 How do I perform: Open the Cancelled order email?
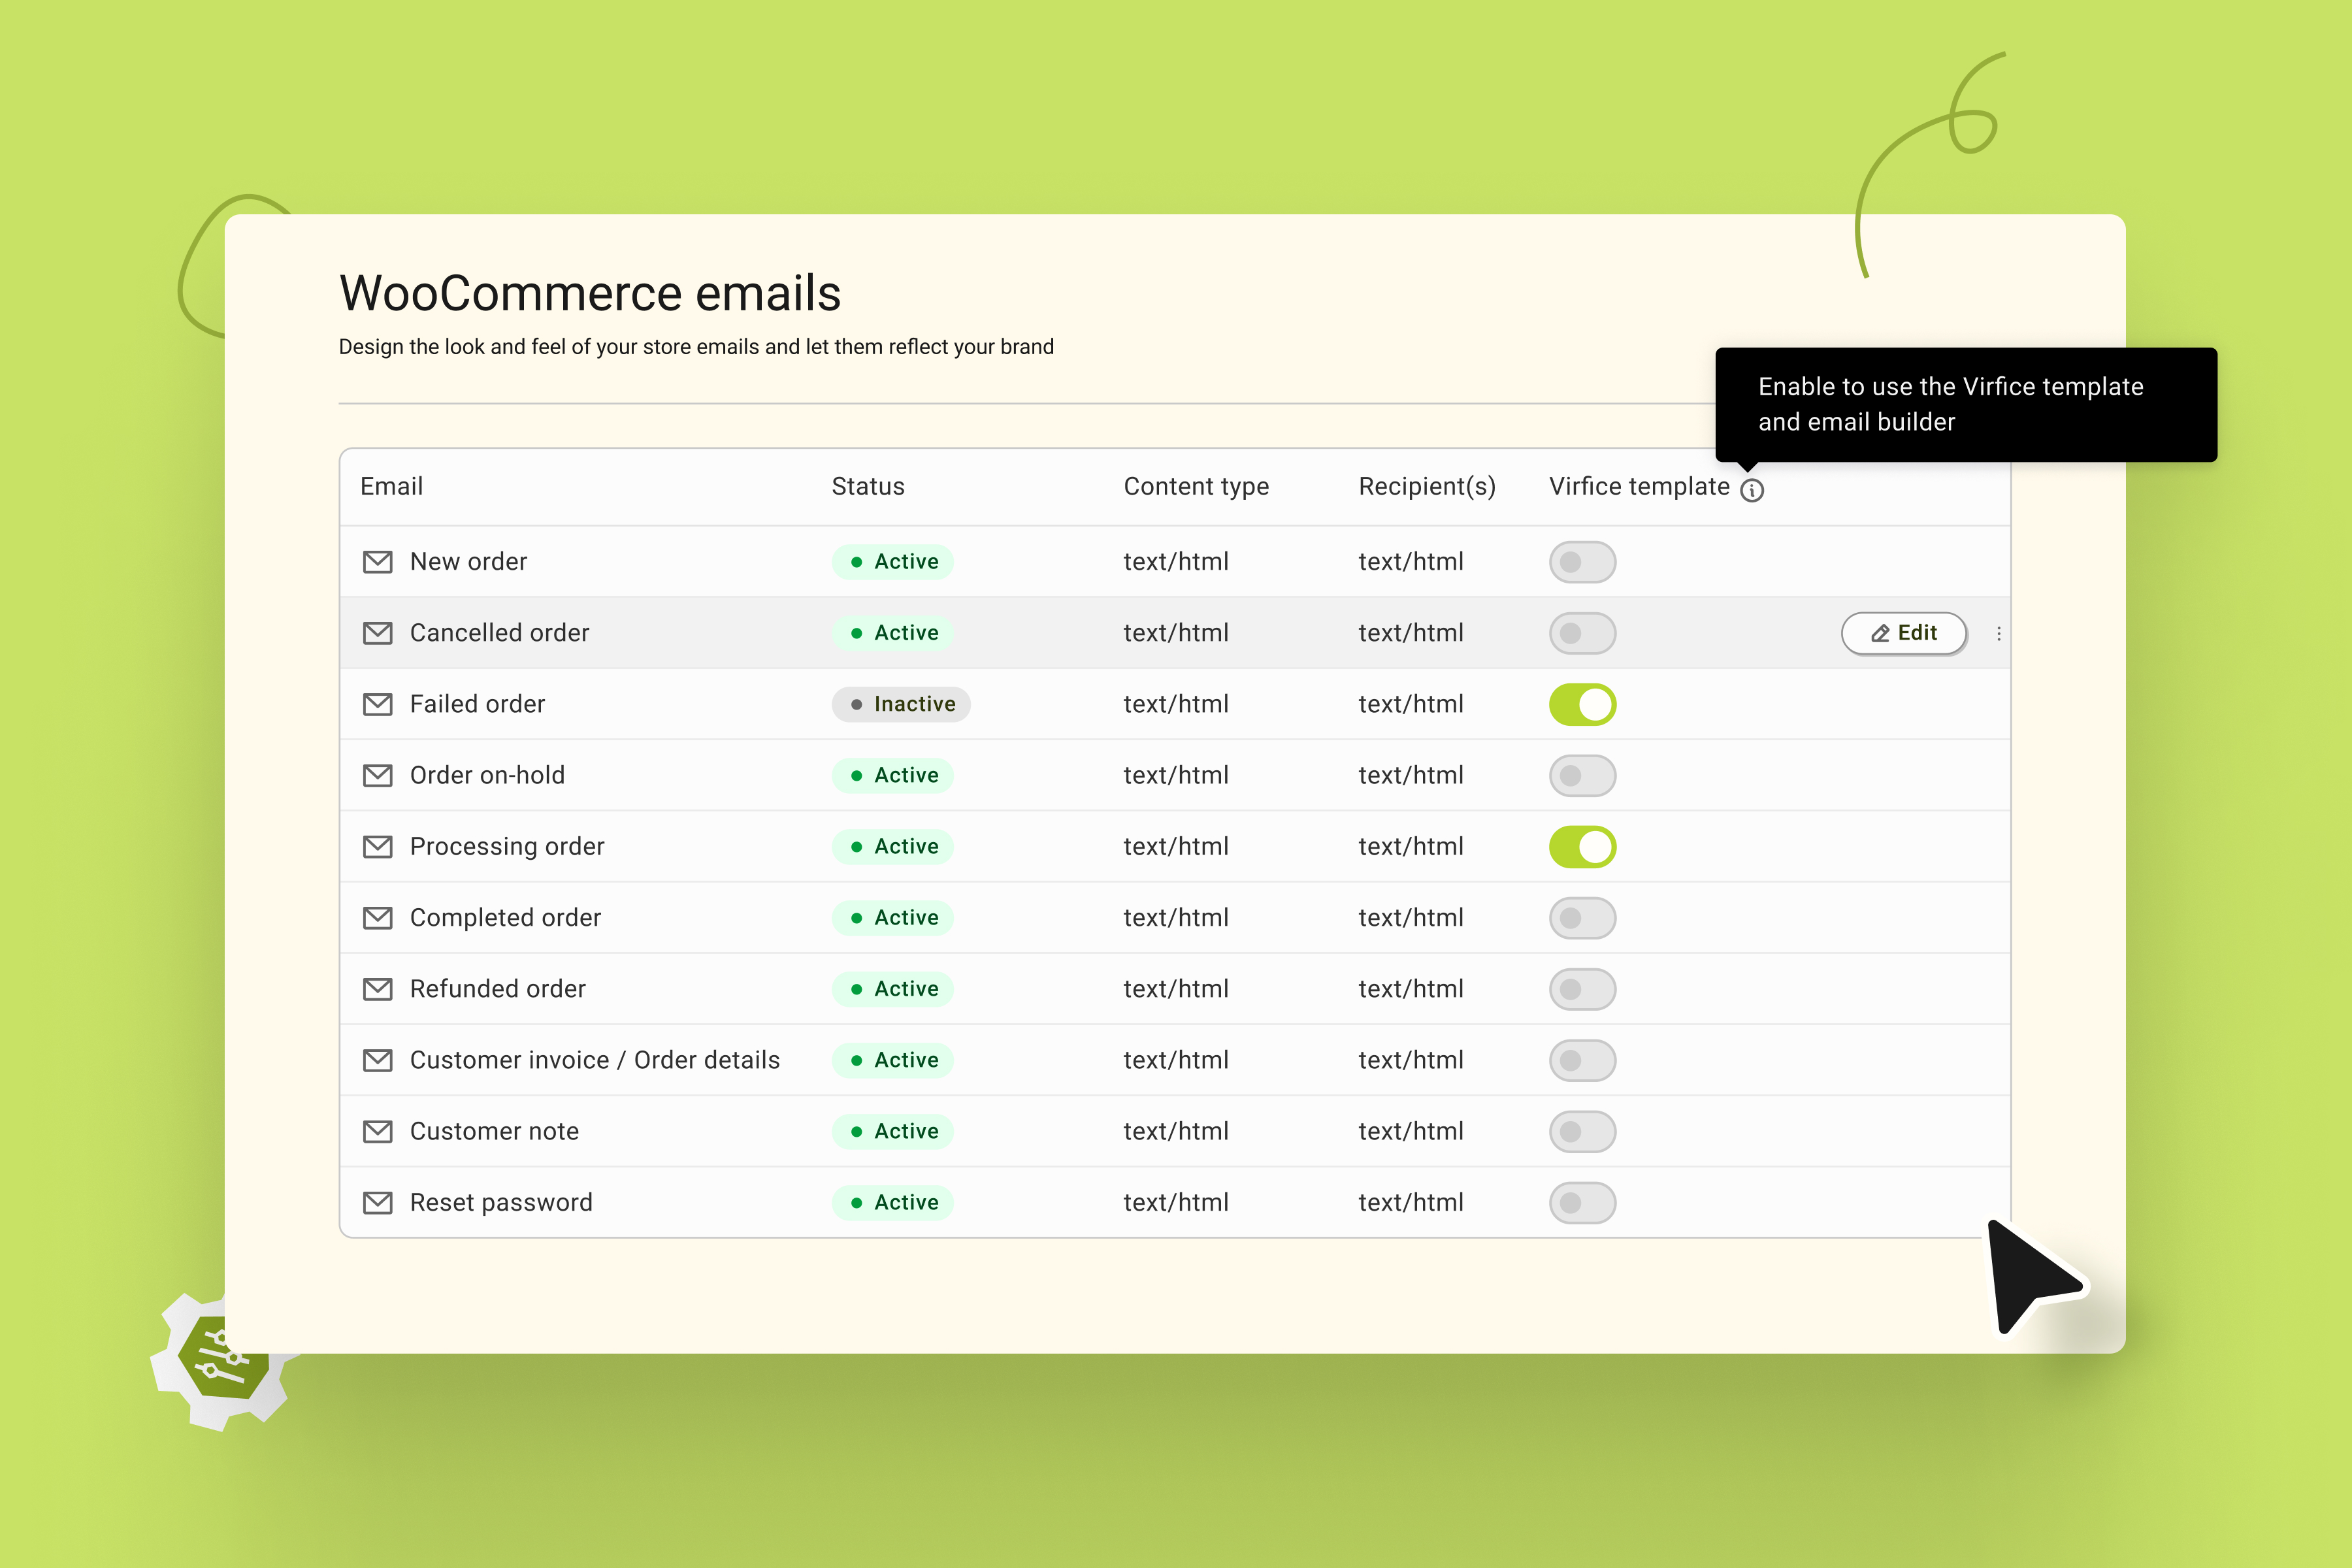pyautogui.click(x=499, y=633)
